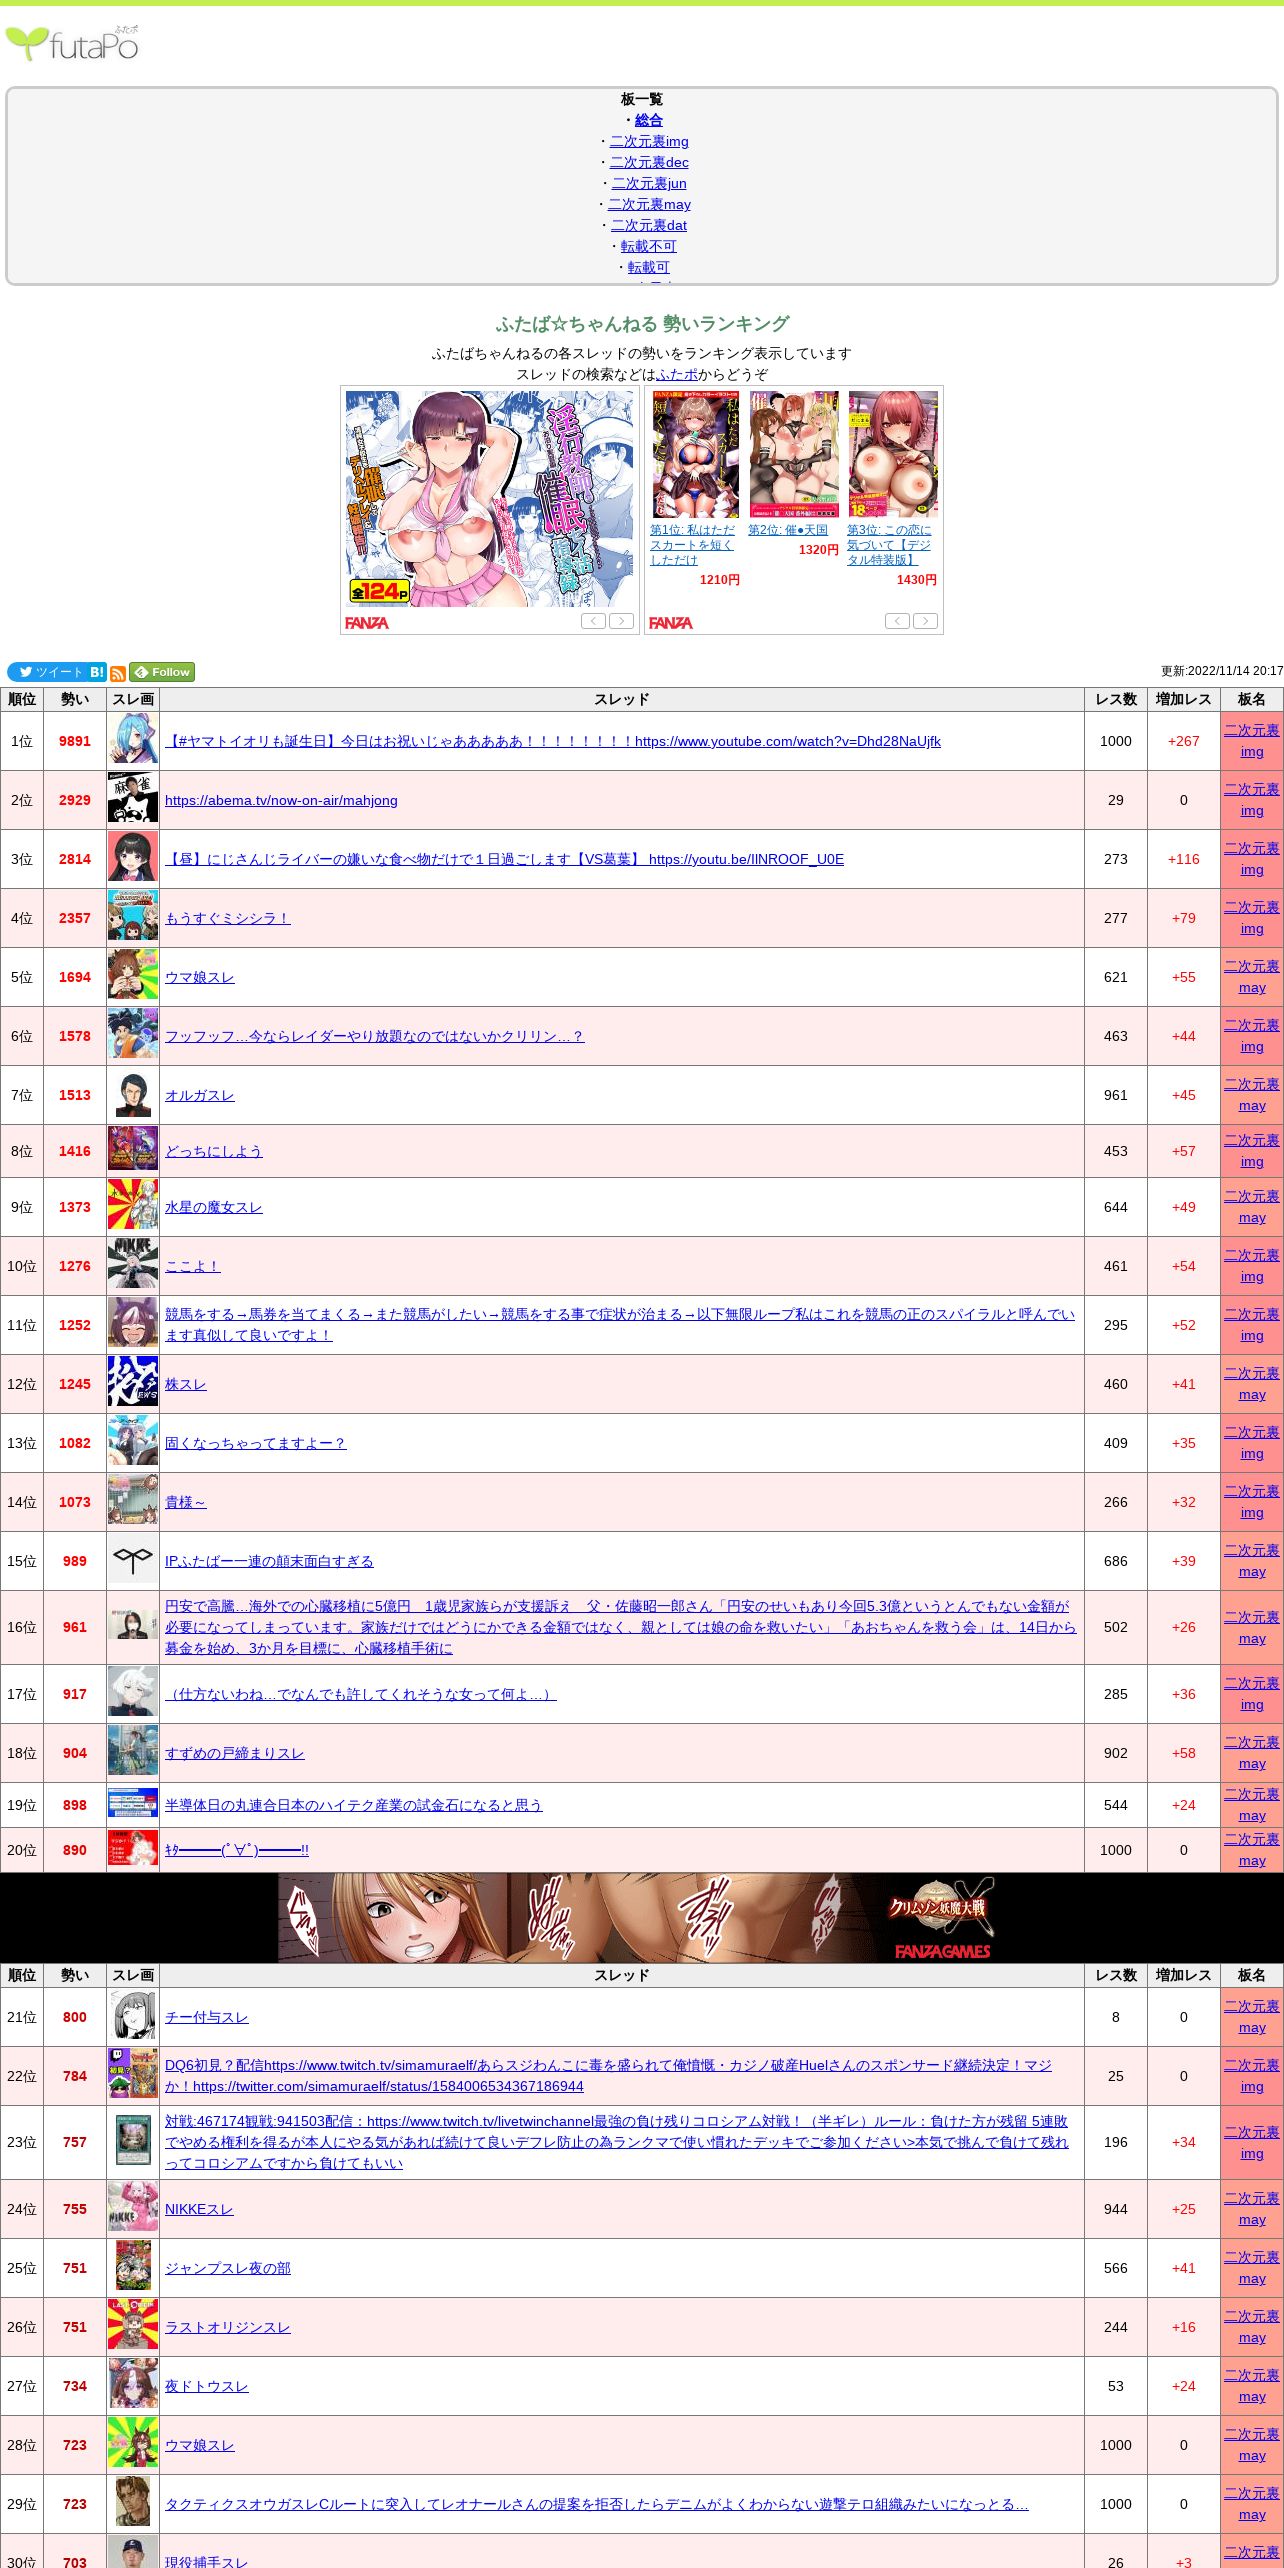Click the クリムゾン妖魔大戦 banner ad

coord(642,1918)
